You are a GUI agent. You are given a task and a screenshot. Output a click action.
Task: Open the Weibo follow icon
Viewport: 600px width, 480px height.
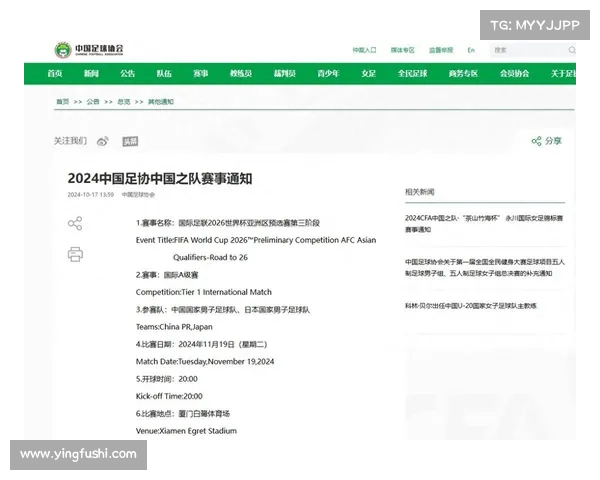point(103,141)
